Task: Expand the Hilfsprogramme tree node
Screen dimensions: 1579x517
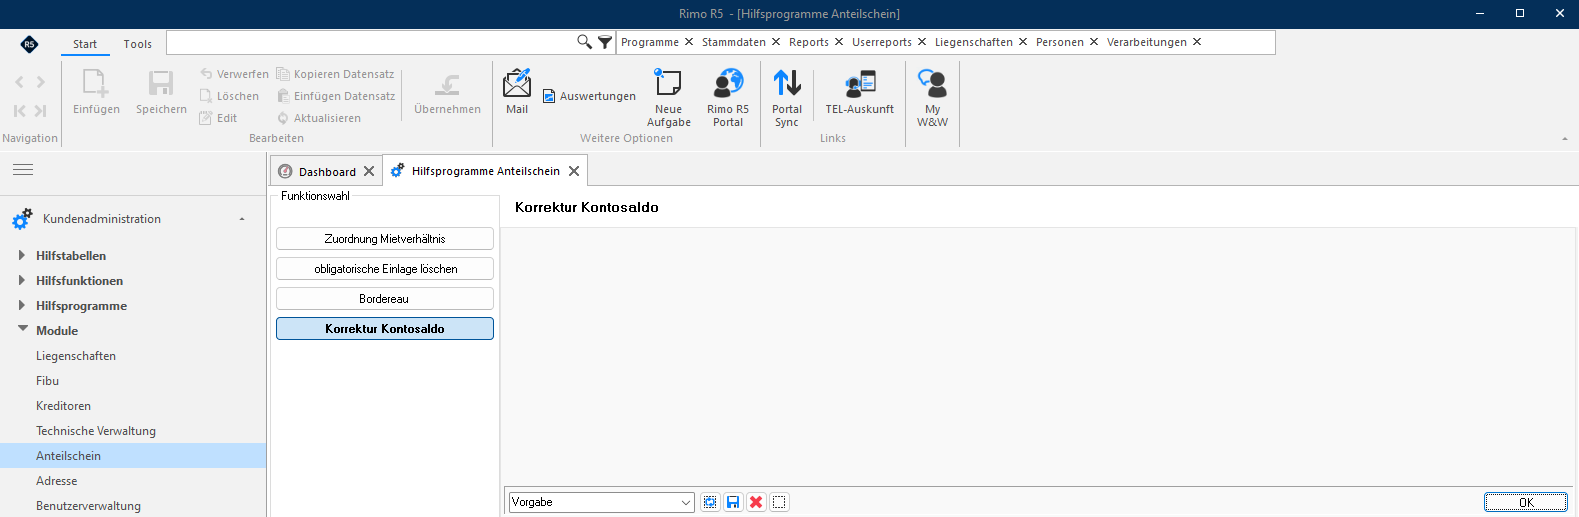Action: (x=22, y=305)
